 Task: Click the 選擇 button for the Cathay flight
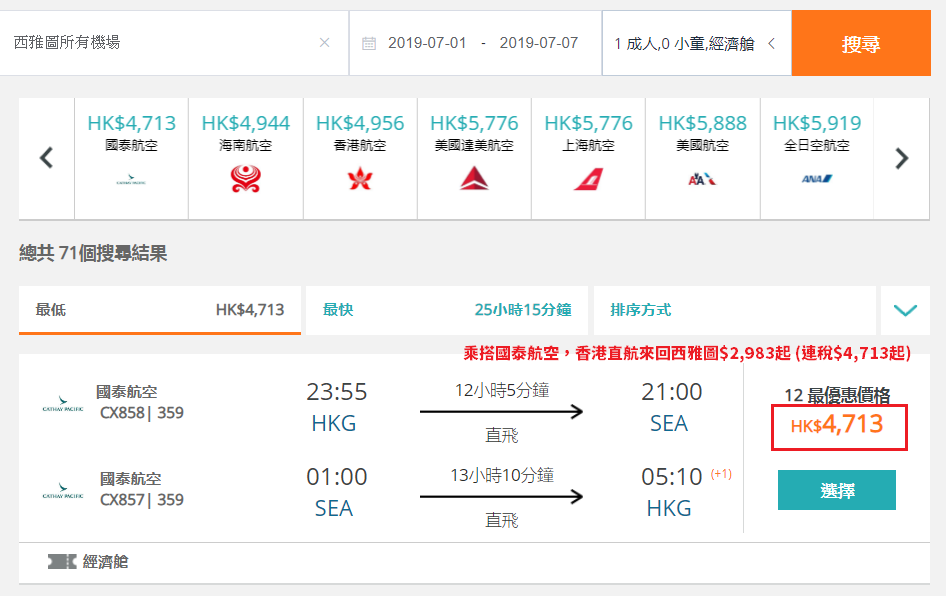[x=837, y=490]
